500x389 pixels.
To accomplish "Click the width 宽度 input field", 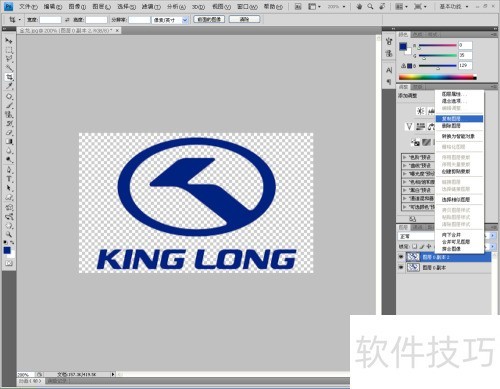I will (x=50, y=20).
